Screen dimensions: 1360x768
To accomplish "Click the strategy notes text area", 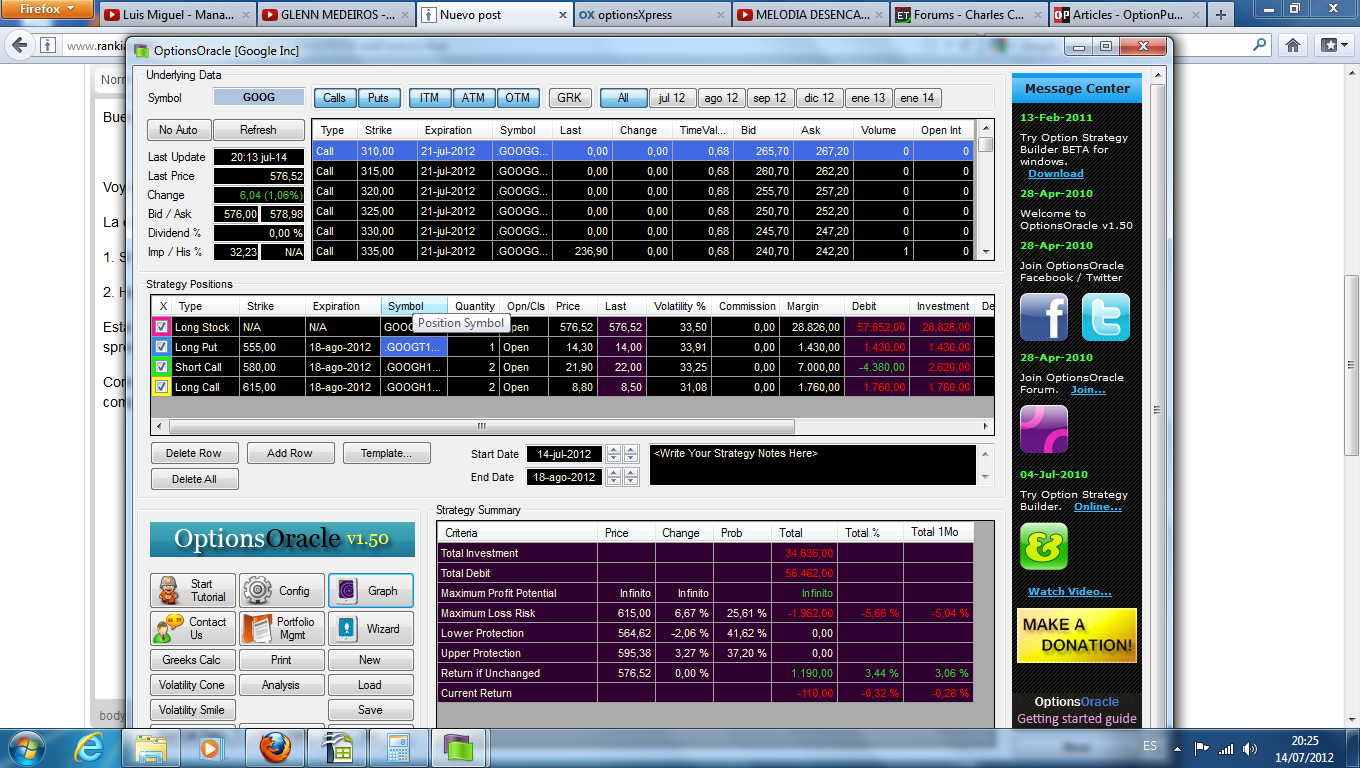I will tap(812, 465).
